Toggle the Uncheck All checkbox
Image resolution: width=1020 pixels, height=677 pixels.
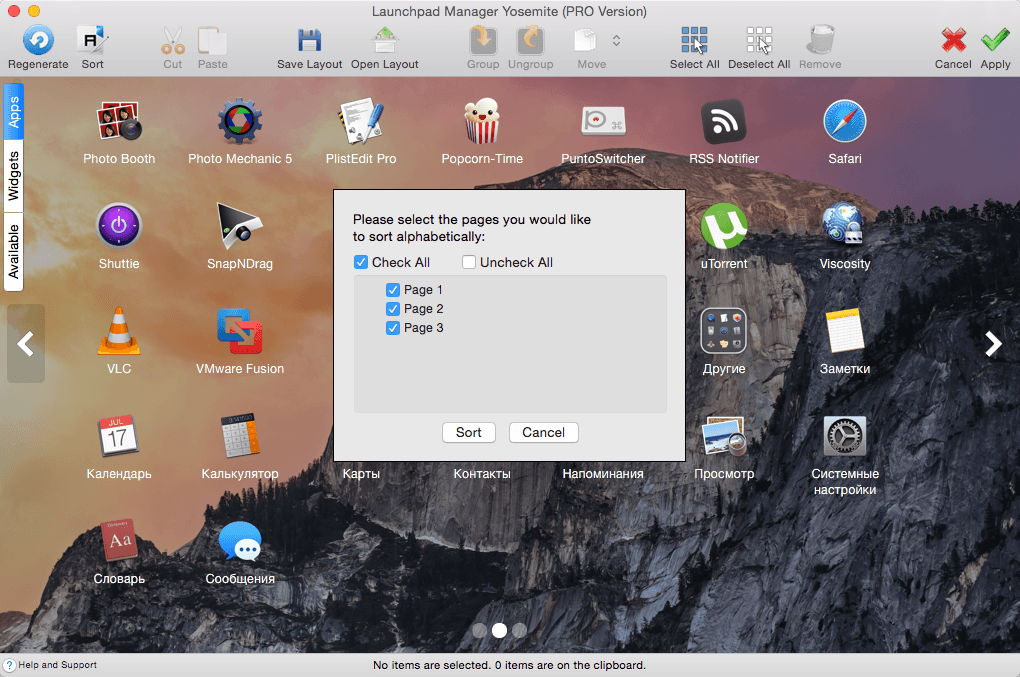pyautogui.click(x=469, y=262)
